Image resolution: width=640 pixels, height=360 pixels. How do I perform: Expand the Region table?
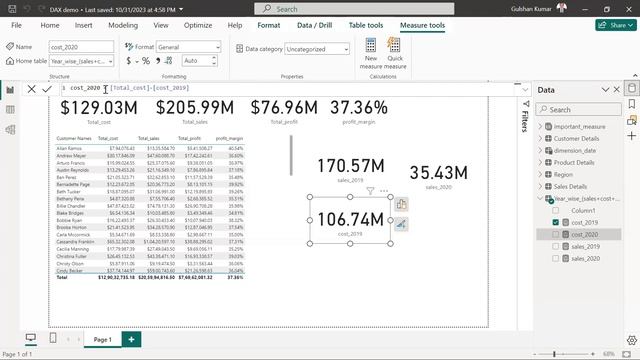(x=540, y=174)
